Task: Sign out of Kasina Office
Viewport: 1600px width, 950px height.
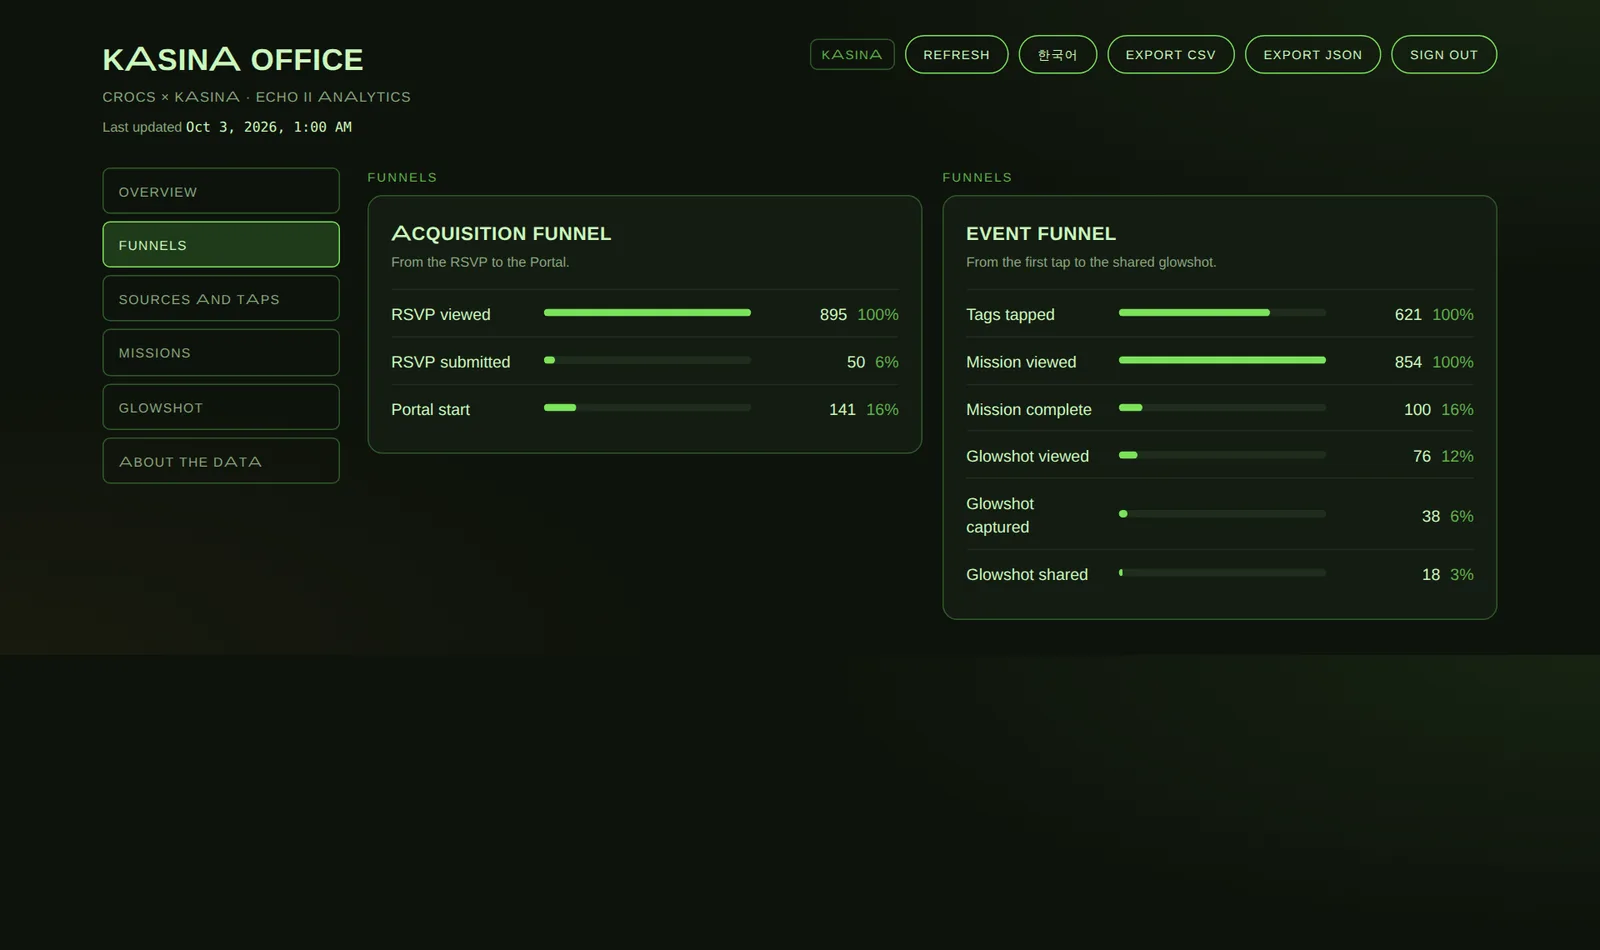Action: coord(1443,55)
